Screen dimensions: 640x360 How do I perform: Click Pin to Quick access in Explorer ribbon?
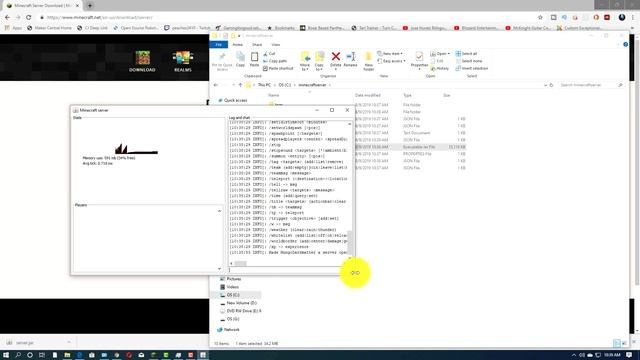pos(222,62)
